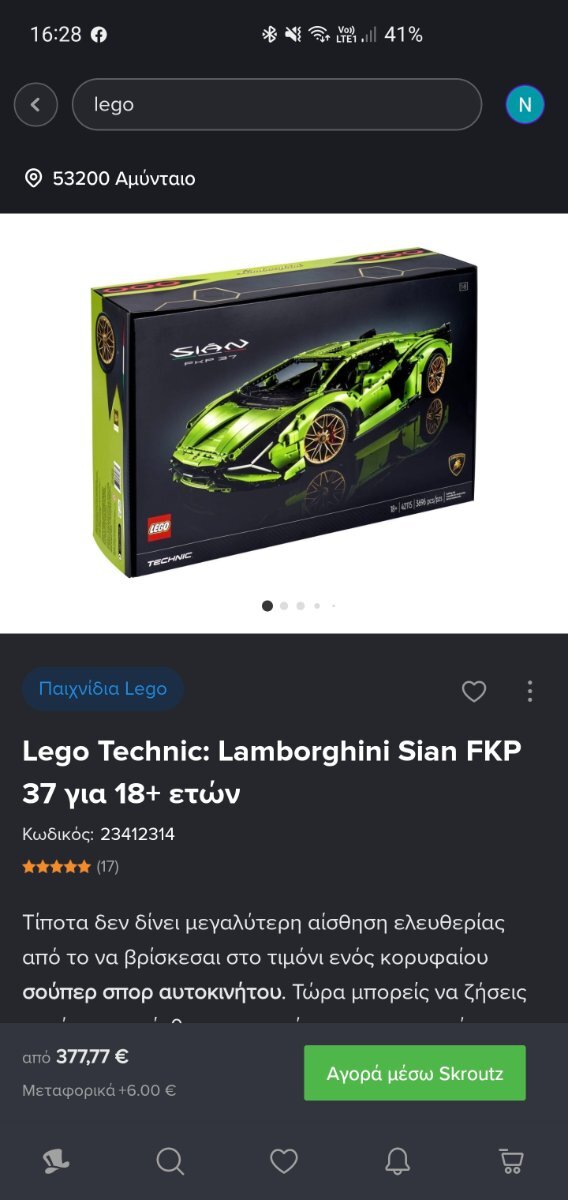Open the N profile avatar
Viewport: 568px width, 1200px height.
(525, 104)
